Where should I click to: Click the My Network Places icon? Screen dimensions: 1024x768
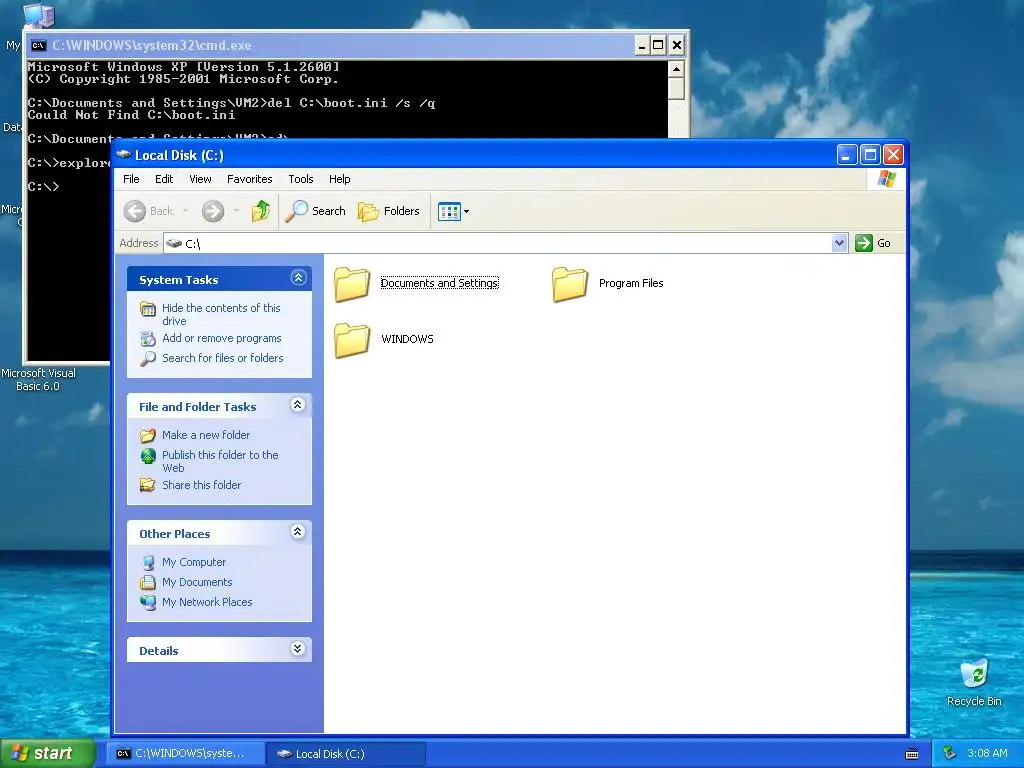[x=148, y=602]
